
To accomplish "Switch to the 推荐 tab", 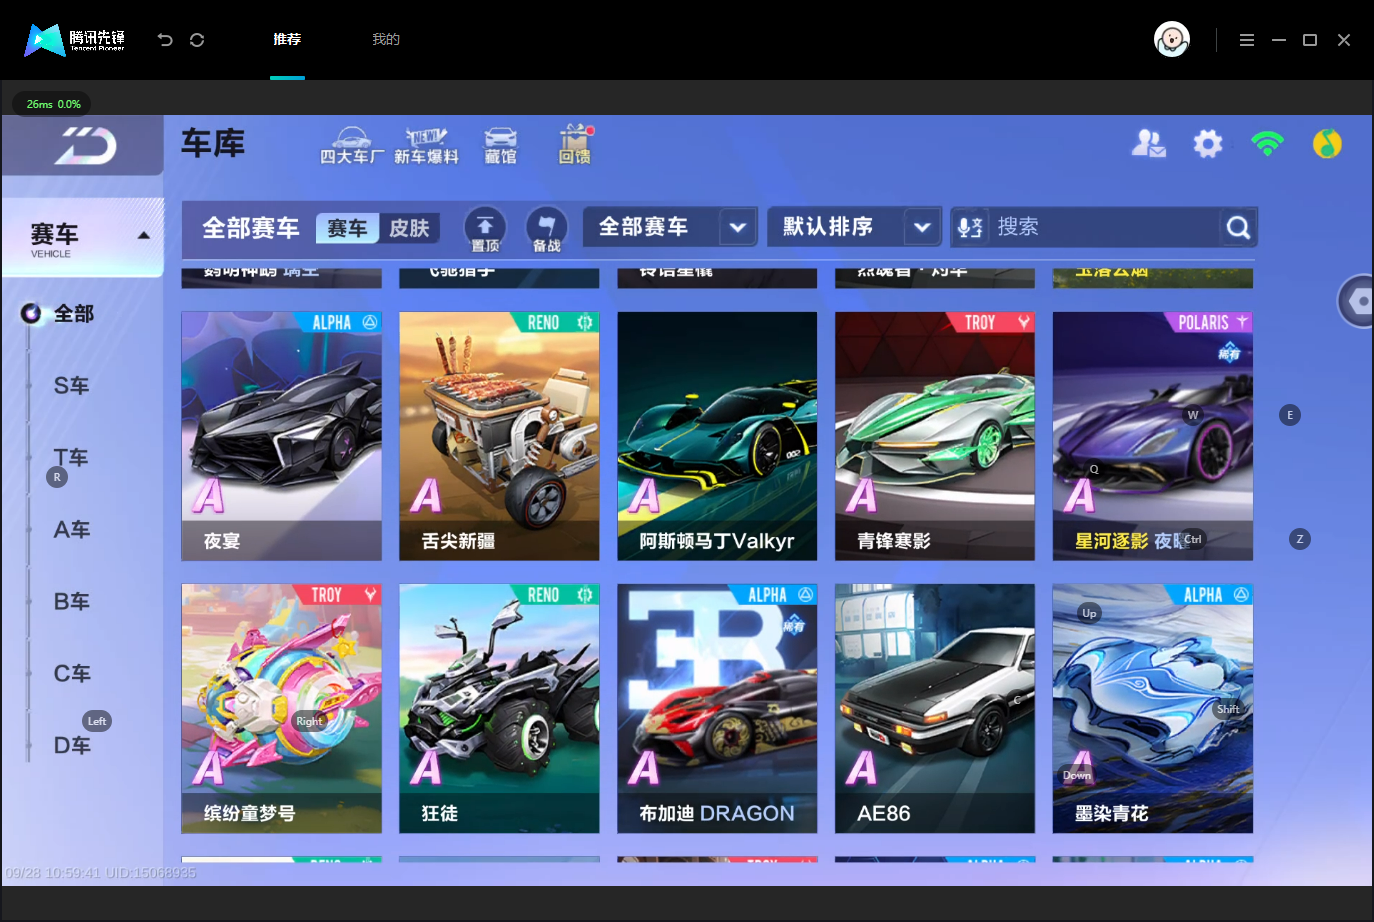I will coord(287,40).
